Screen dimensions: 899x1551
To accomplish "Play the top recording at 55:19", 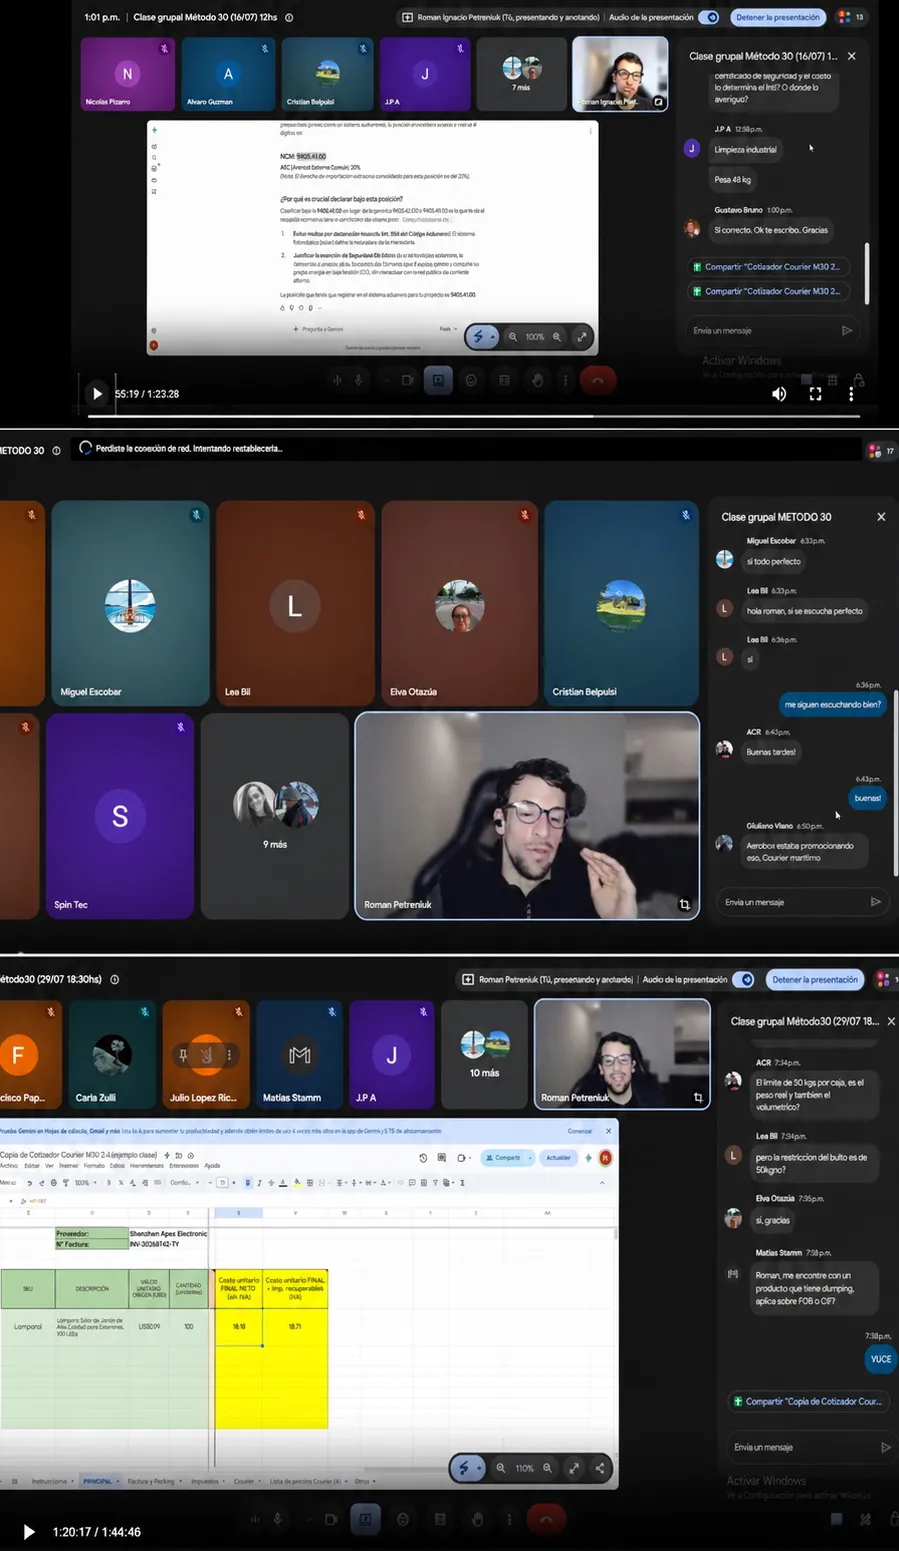I will tap(97, 394).
